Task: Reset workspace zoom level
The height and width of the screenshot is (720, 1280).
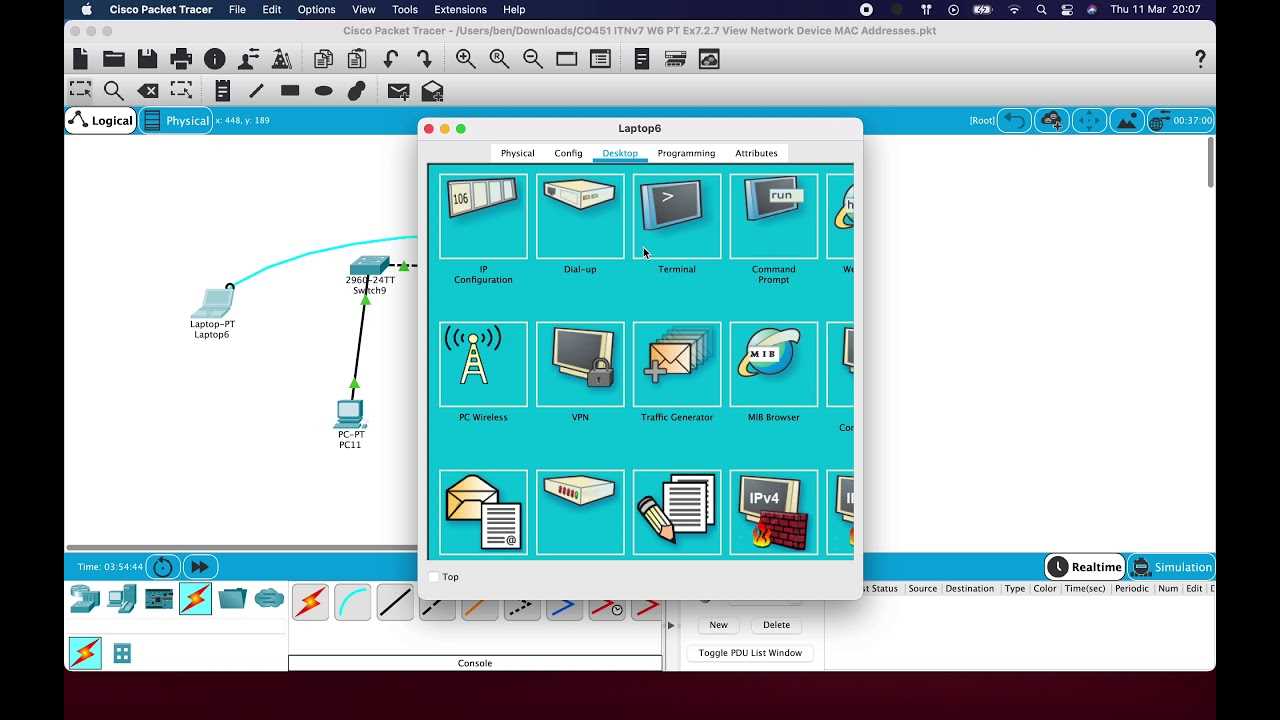Action: tap(499, 59)
